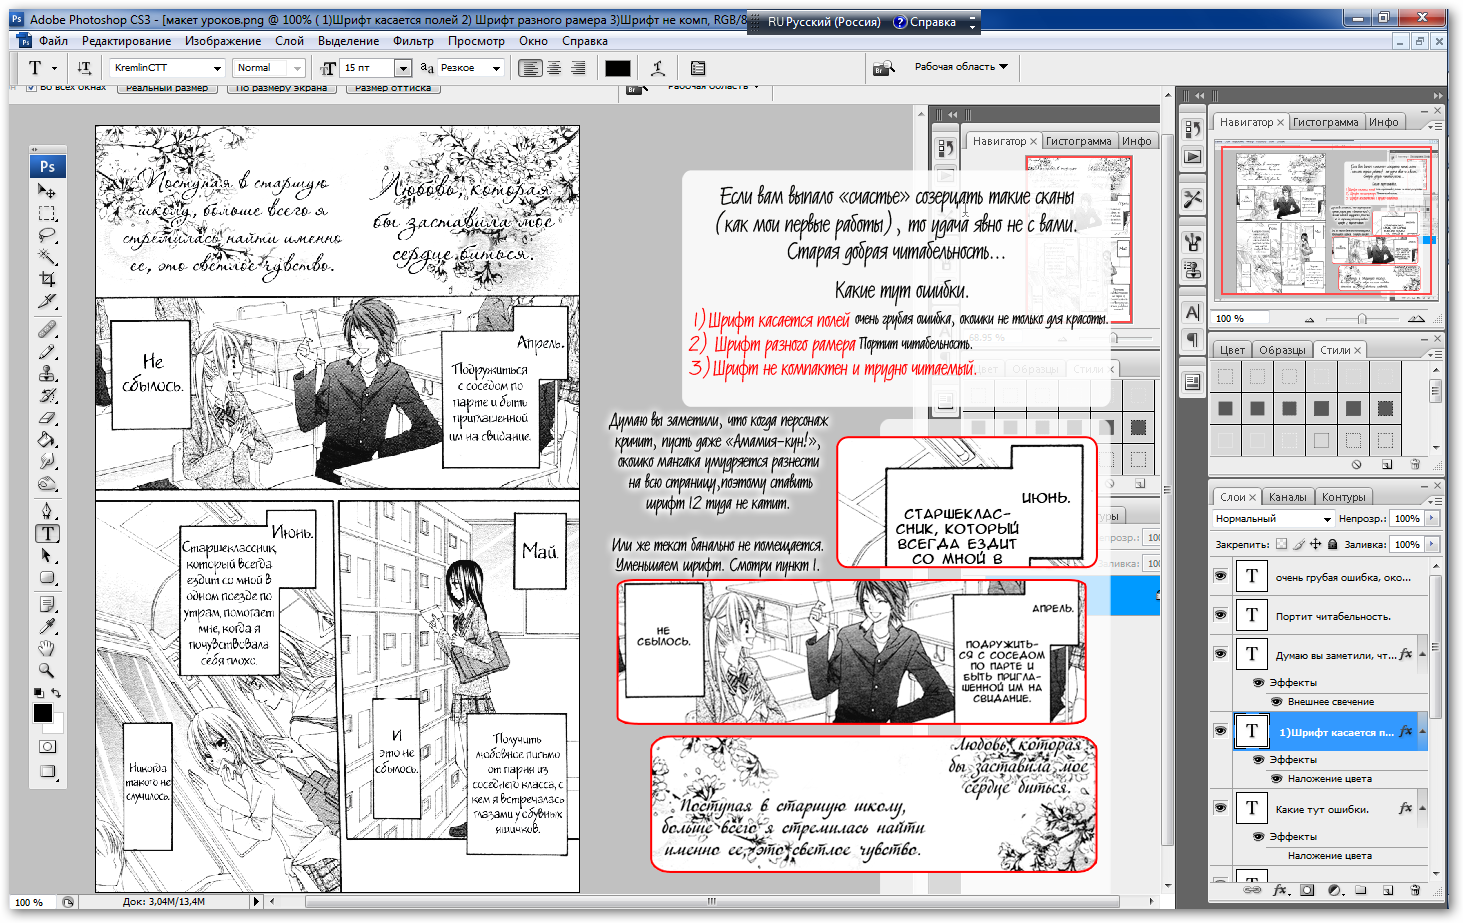This screenshot has width=1463, height=923.
Task: Open the Actions panel icon in dock
Action: tap(1192, 157)
